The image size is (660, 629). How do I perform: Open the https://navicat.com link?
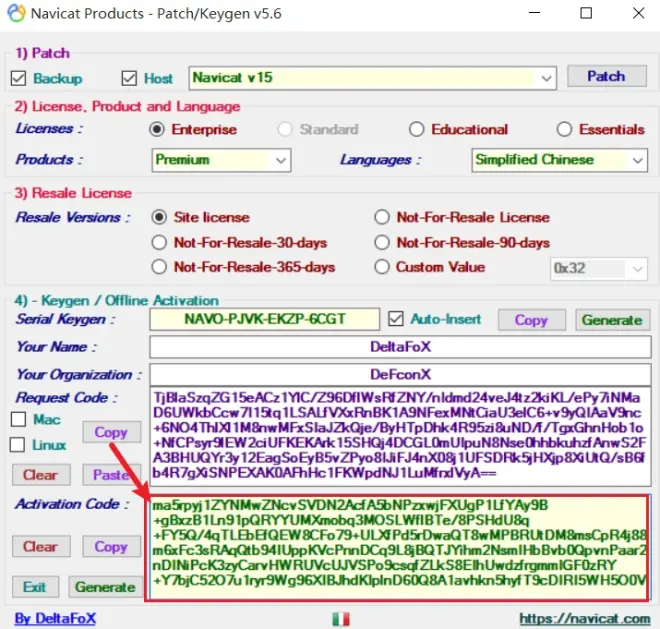pyautogui.click(x=585, y=618)
